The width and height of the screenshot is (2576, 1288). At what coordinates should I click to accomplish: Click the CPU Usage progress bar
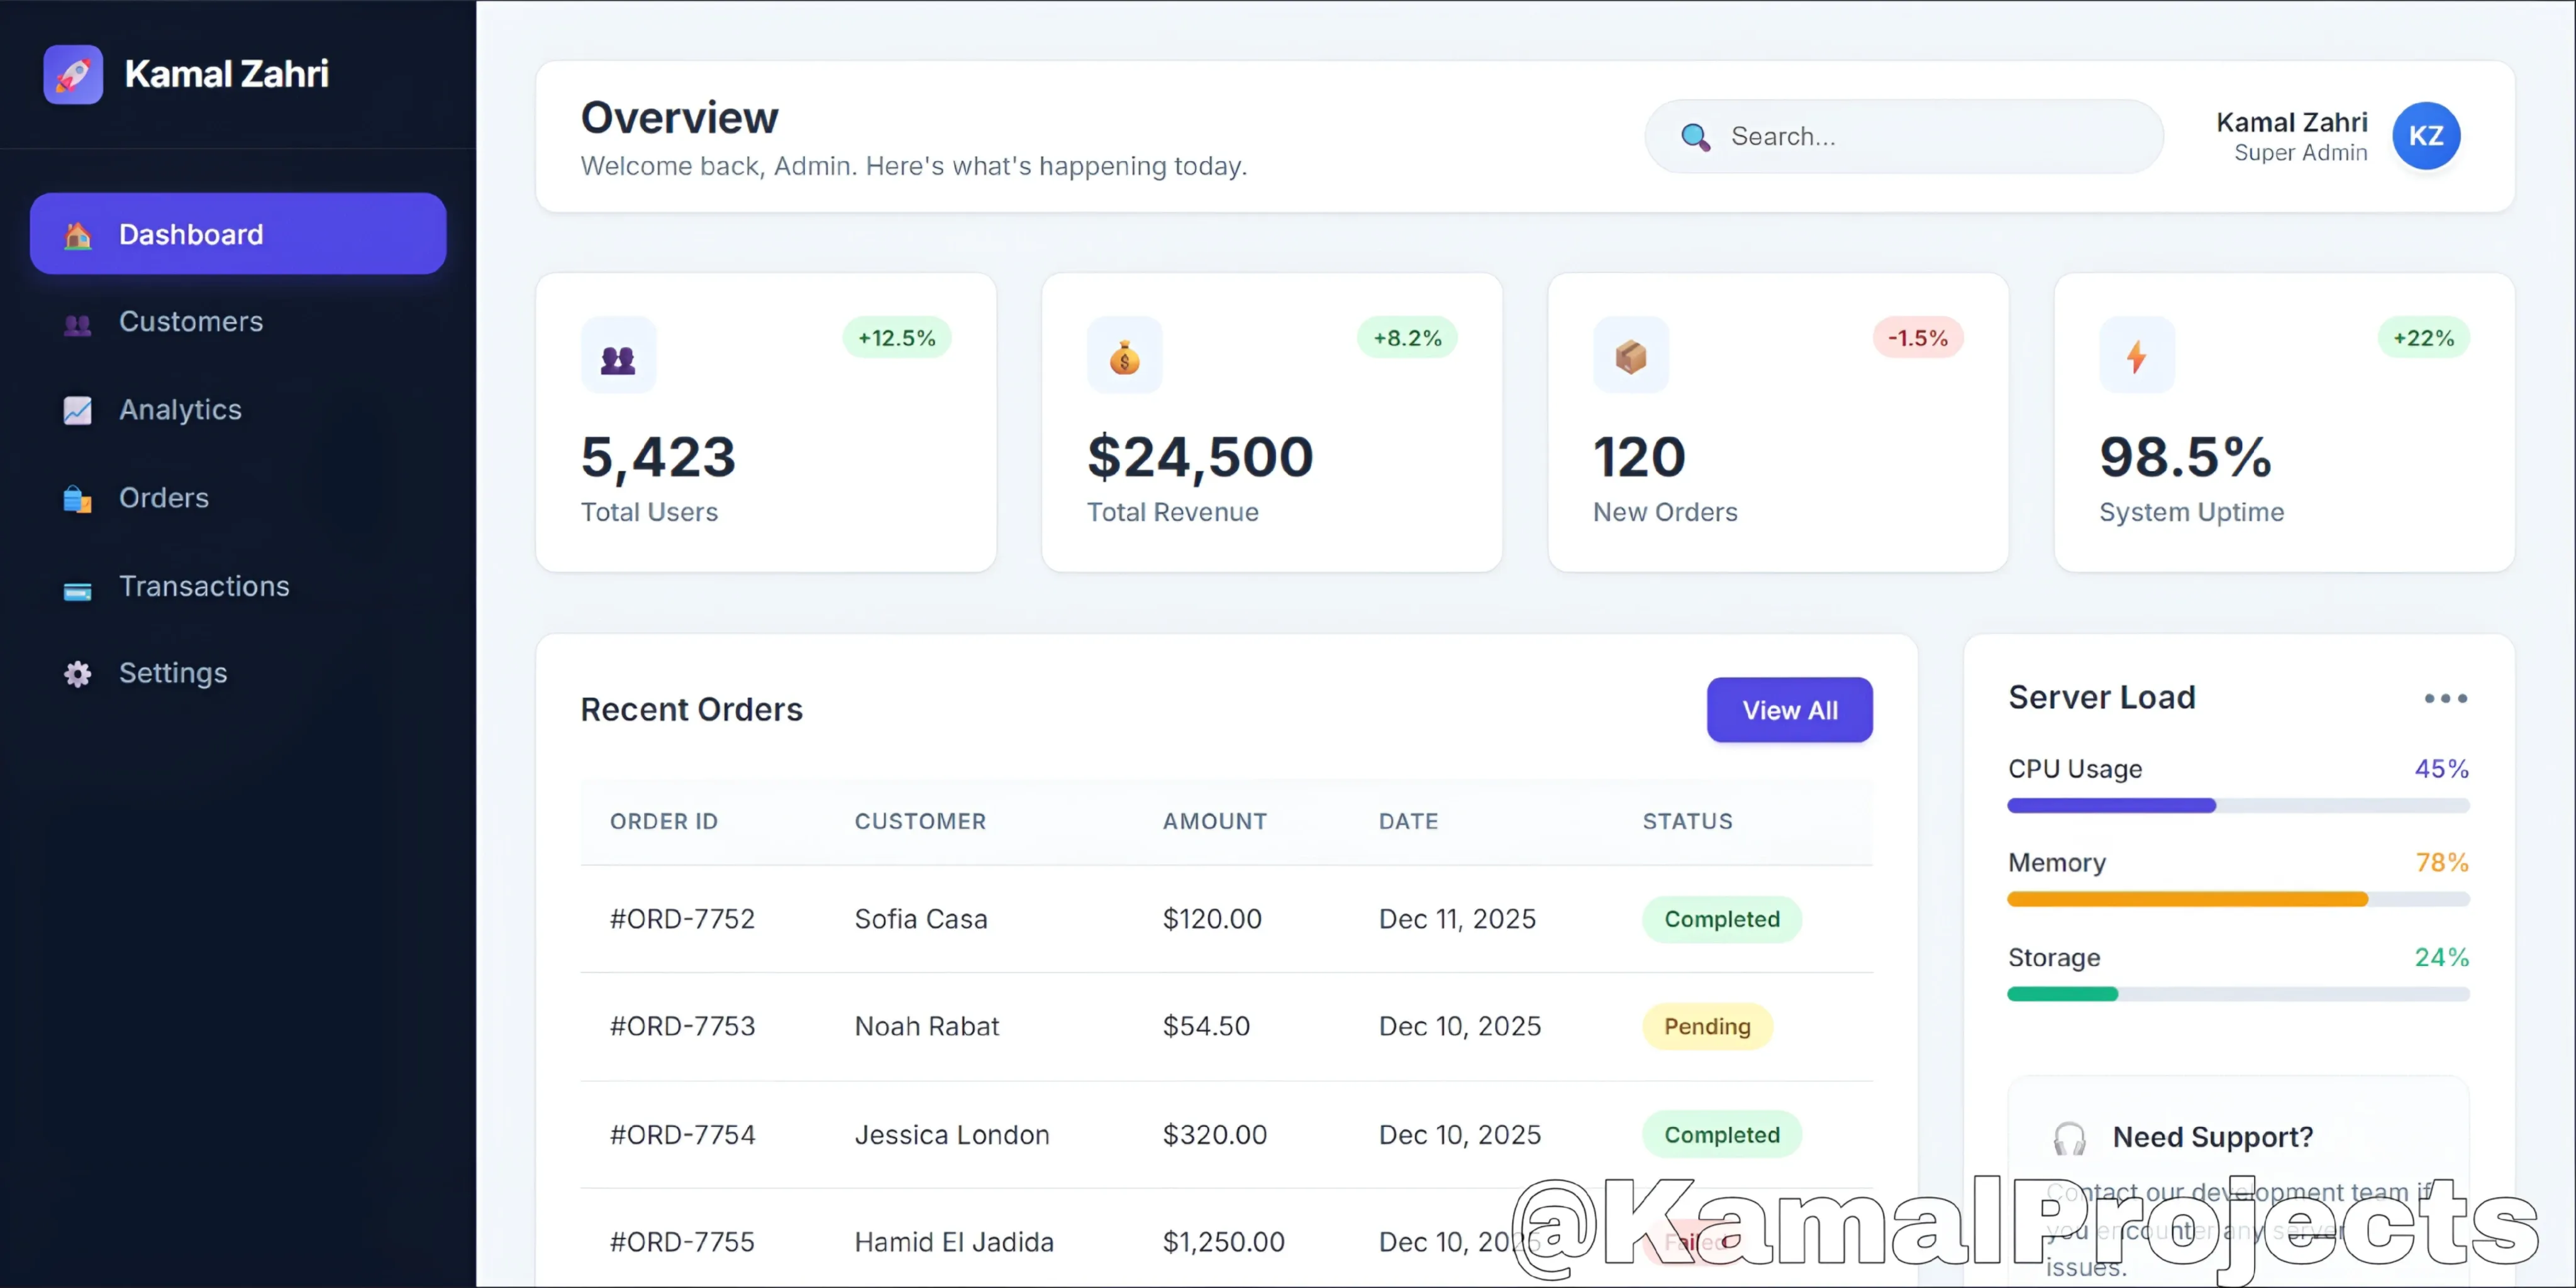tap(2238, 806)
